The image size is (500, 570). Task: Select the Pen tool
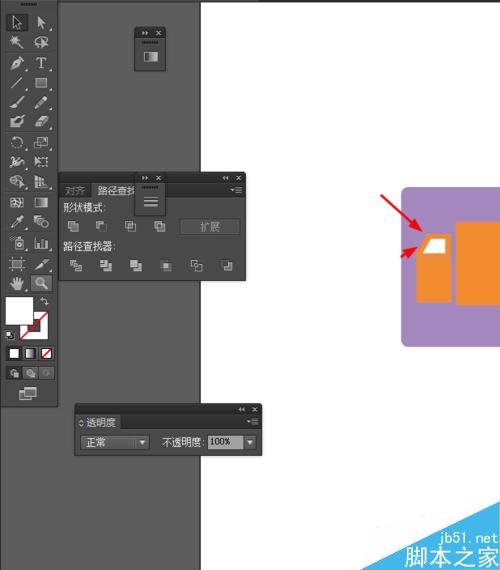(17, 63)
